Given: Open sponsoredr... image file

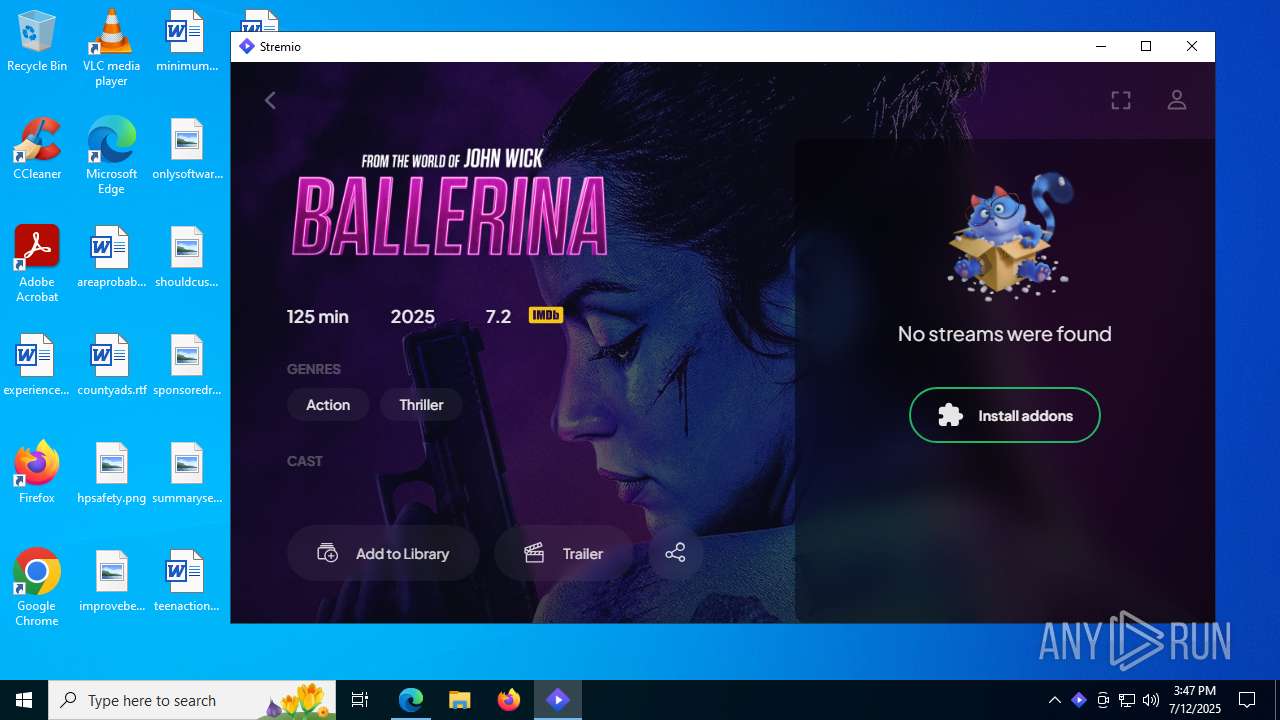Looking at the screenshot, I should click(186, 366).
